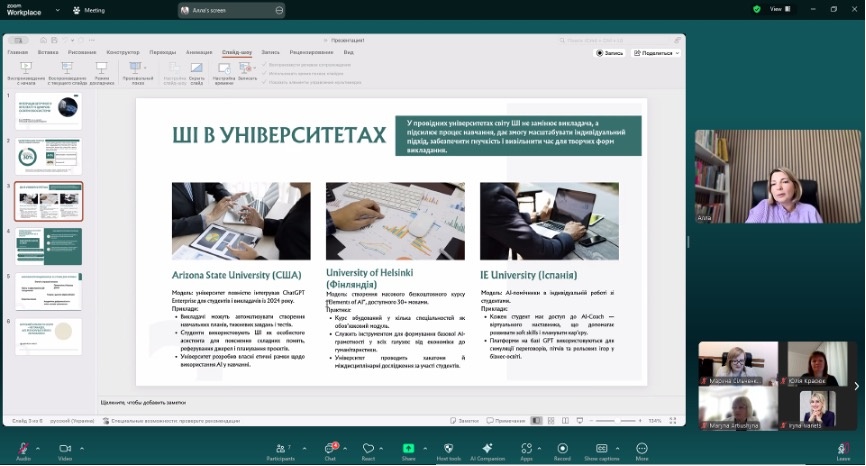Open the Zoom Workplace dropdown arrow
The height and width of the screenshot is (466, 866).
point(57,10)
